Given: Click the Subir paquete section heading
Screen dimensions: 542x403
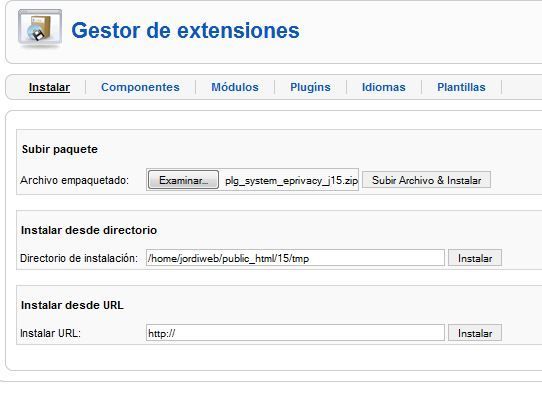Looking at the screenshot, I should tap(60, 149).
